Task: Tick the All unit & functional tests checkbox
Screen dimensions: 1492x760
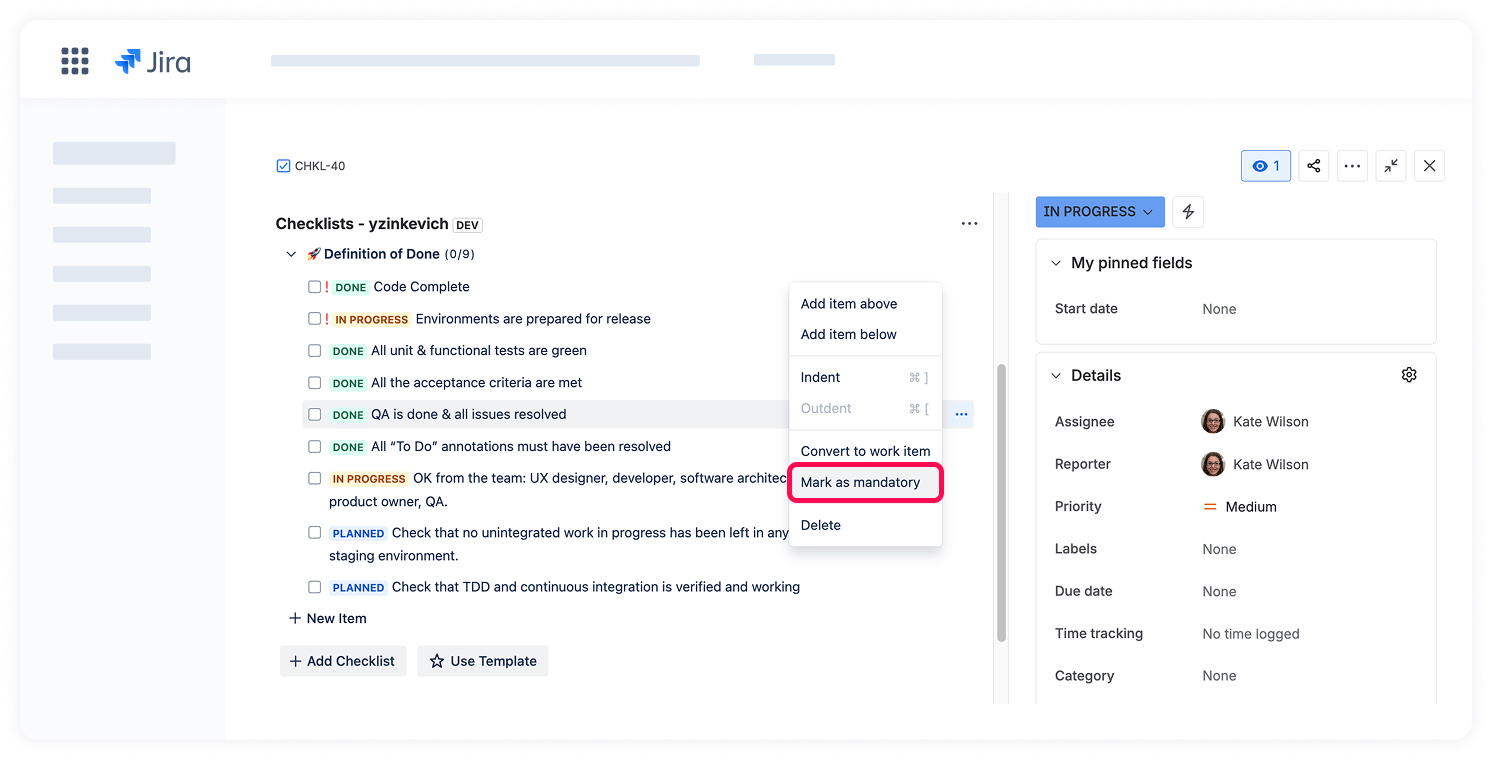Action: (x=314, y=351)
